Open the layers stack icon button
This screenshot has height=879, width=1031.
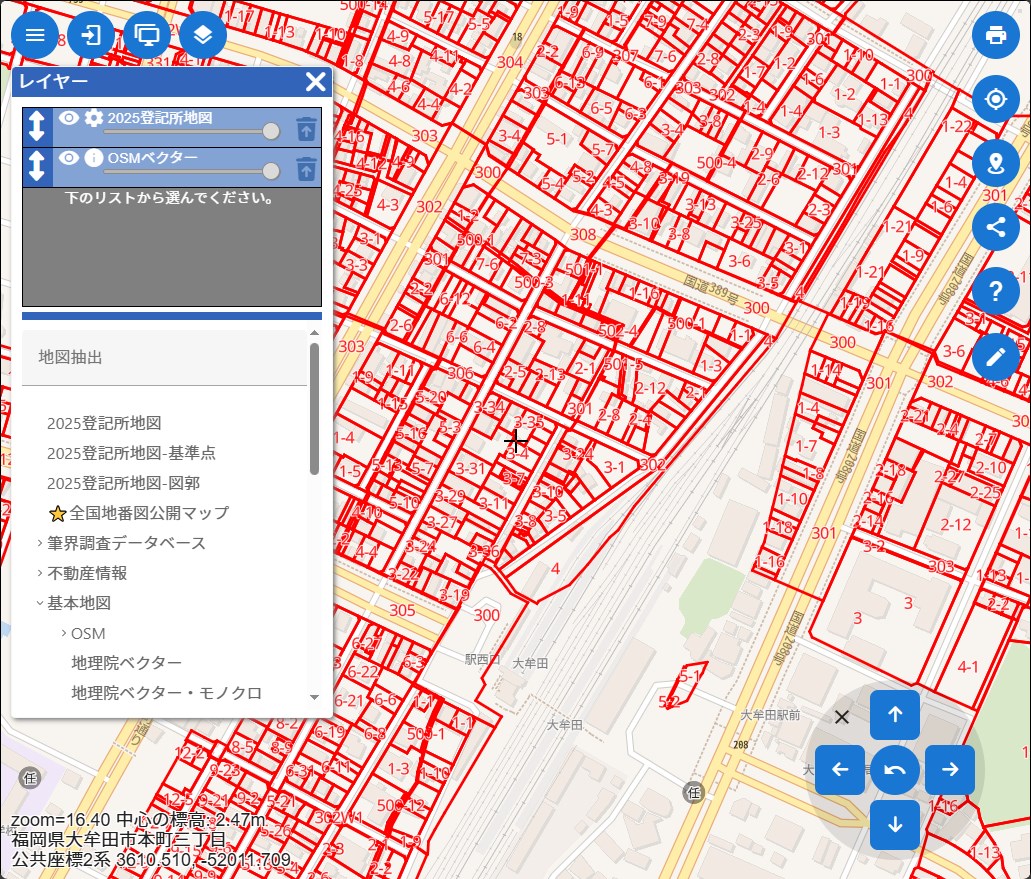pos(203,35)
